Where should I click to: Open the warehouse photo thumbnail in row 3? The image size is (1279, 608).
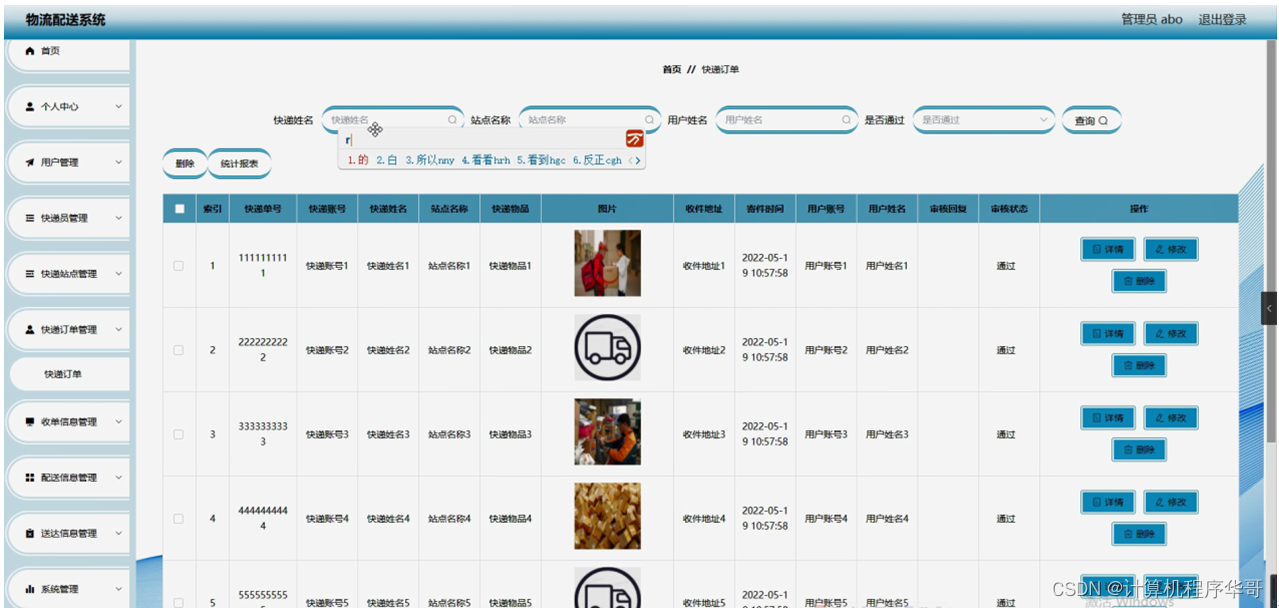click(x=607, y=432)
